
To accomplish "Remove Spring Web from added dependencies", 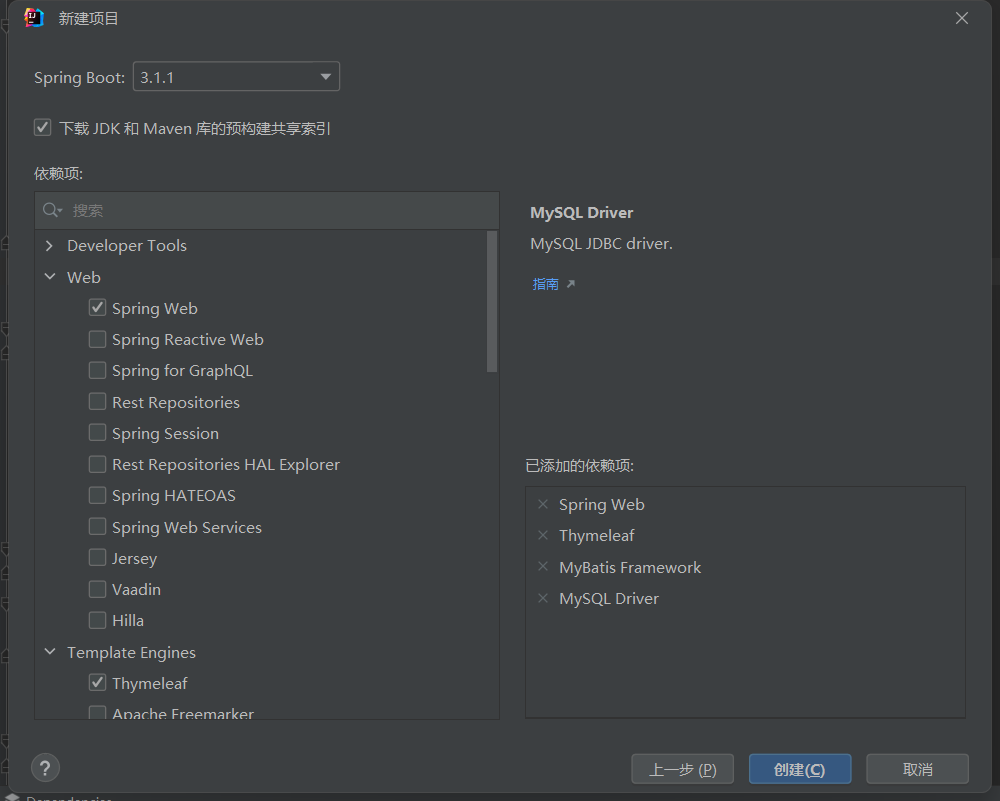I will 543,505.
